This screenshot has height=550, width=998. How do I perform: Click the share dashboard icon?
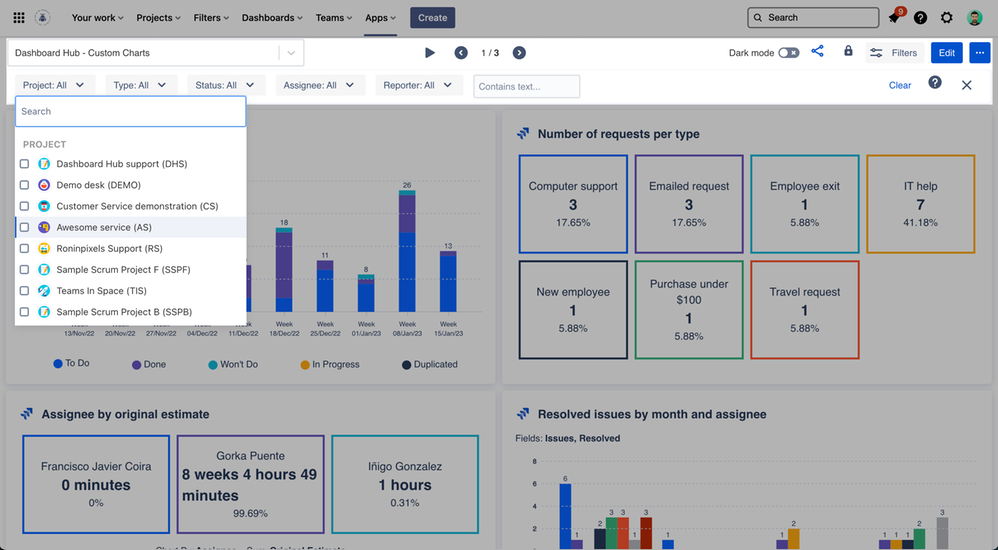click(x=817, y=52)
